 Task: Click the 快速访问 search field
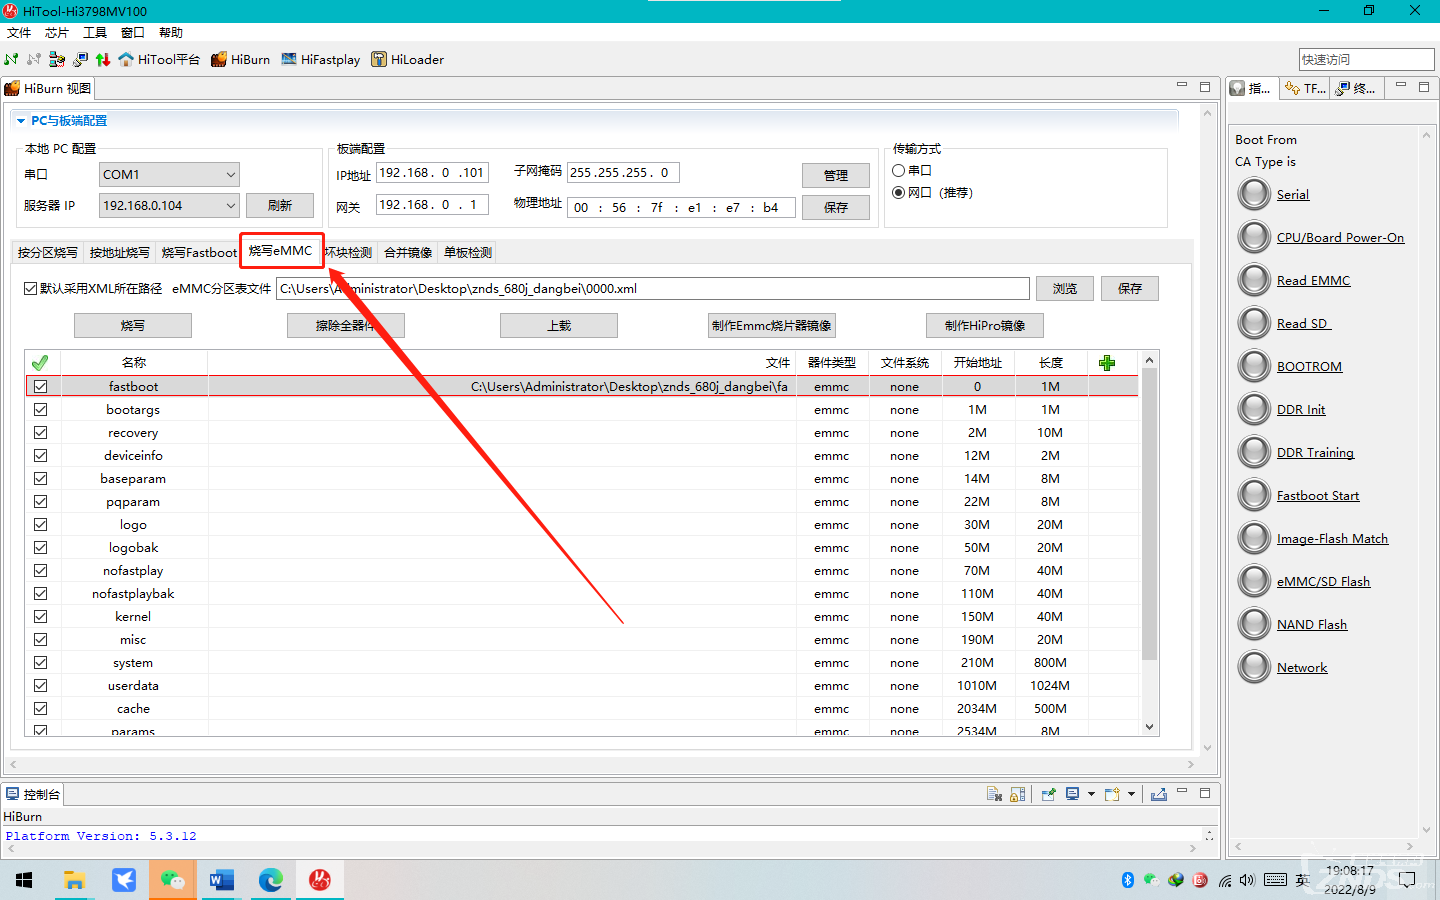coord(1366,59)
